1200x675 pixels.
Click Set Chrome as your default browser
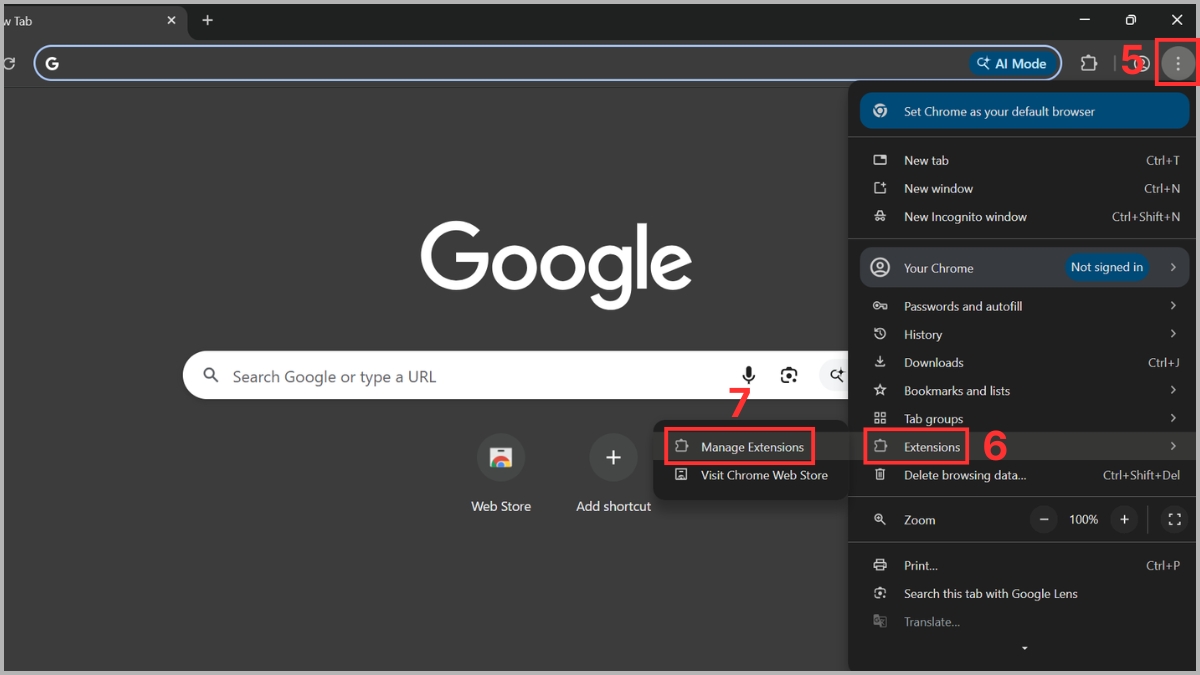(1025, 112)
